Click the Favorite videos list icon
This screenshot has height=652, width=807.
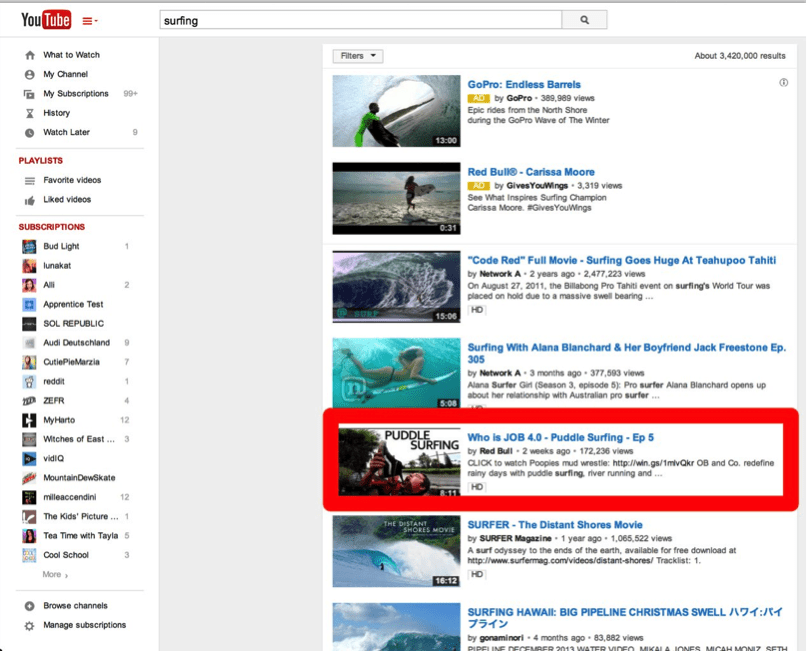30,181
